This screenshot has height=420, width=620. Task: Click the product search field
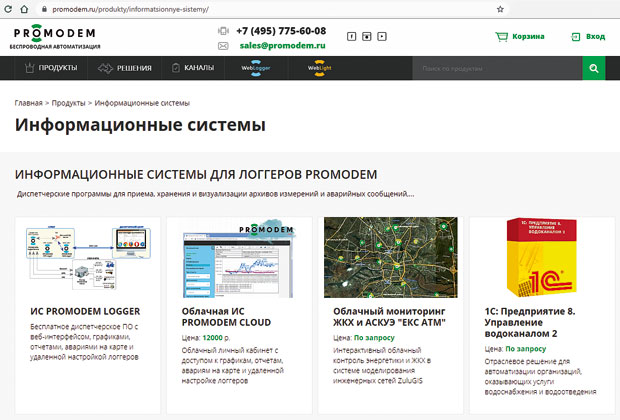(x=497, y=68)
